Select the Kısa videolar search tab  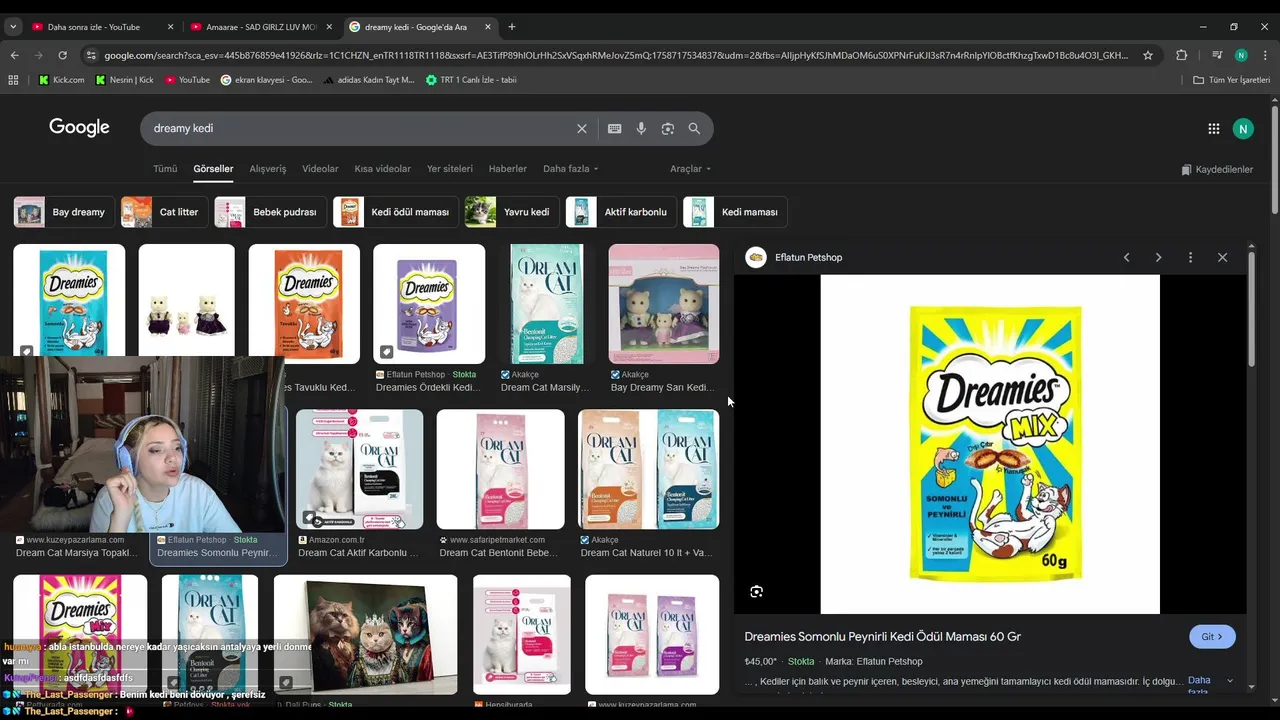tap(383, 169)
